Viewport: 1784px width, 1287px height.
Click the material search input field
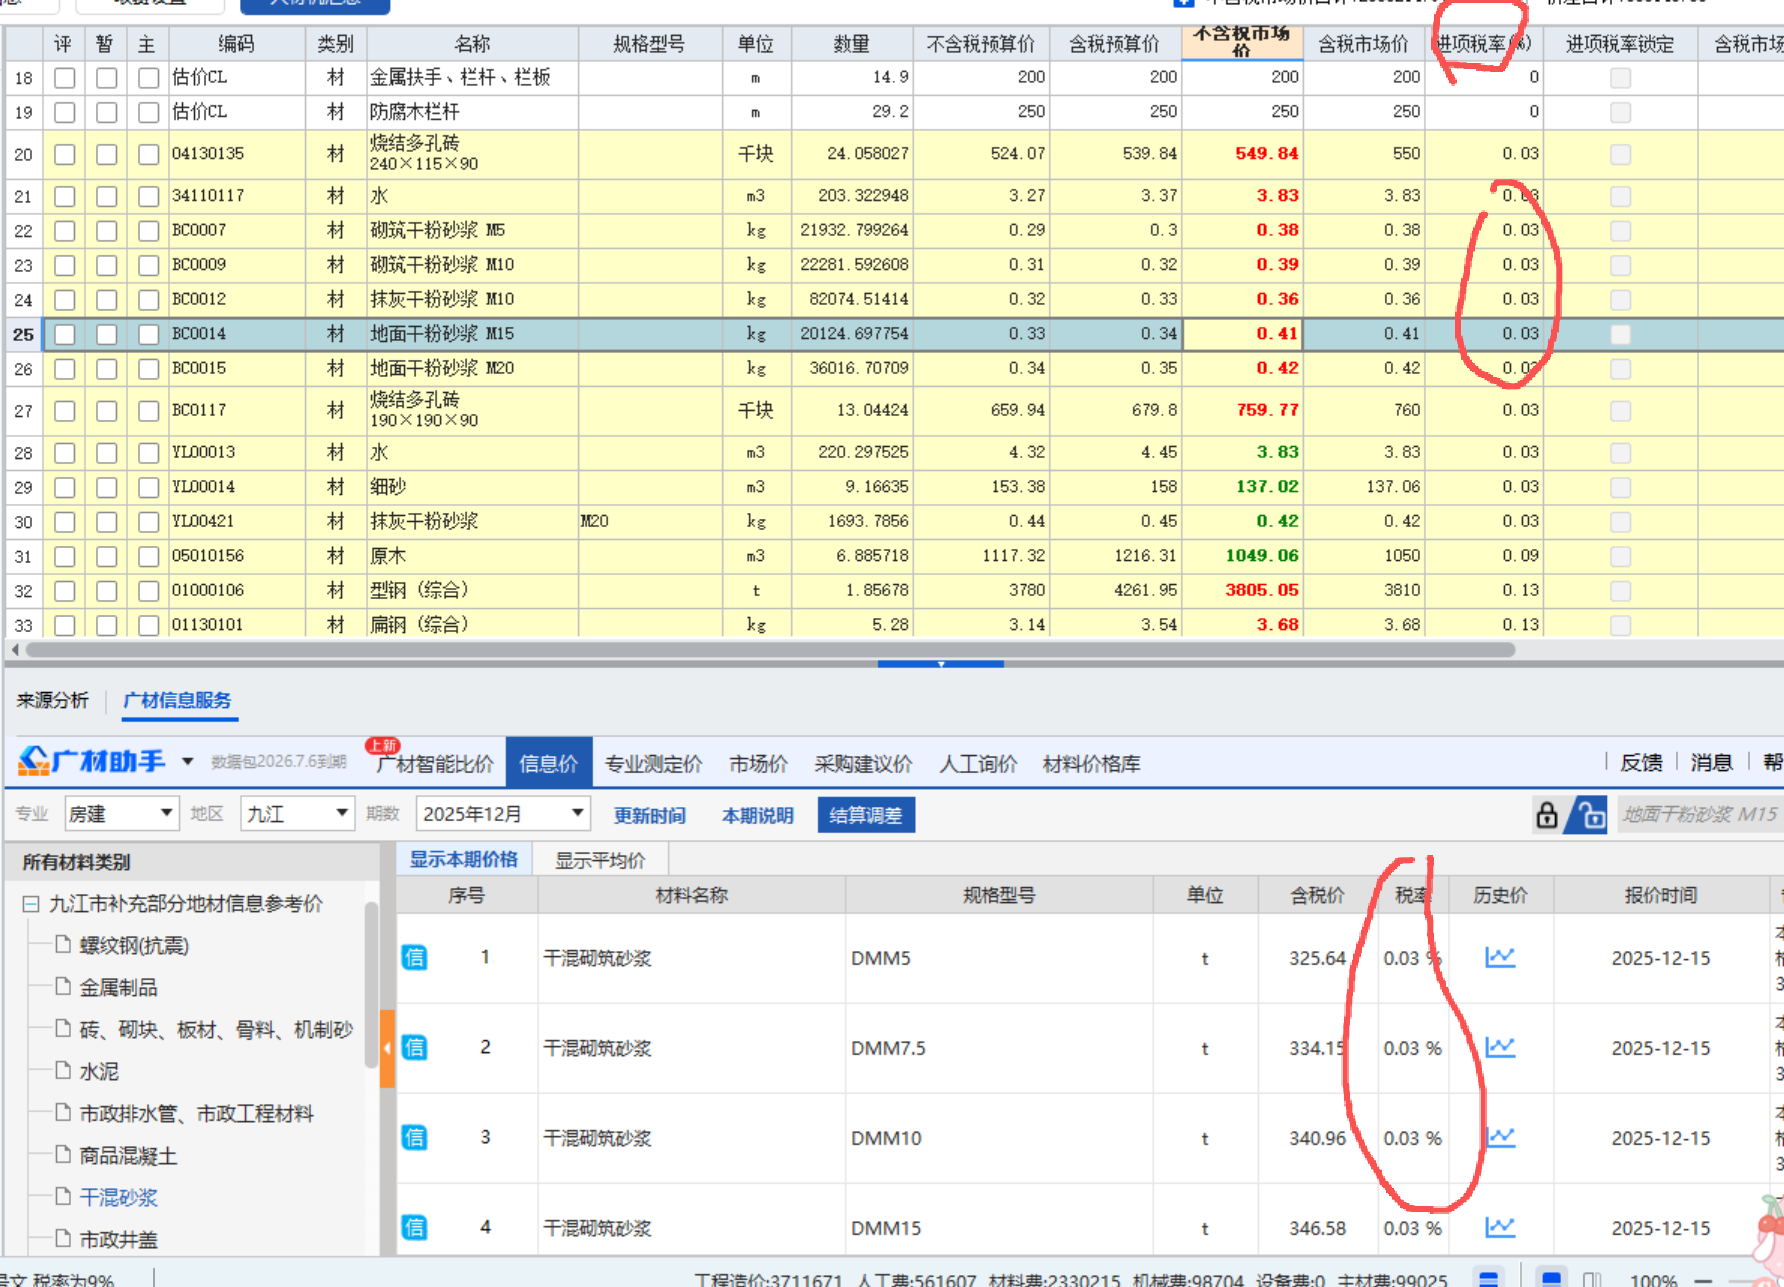point(1700,815)
